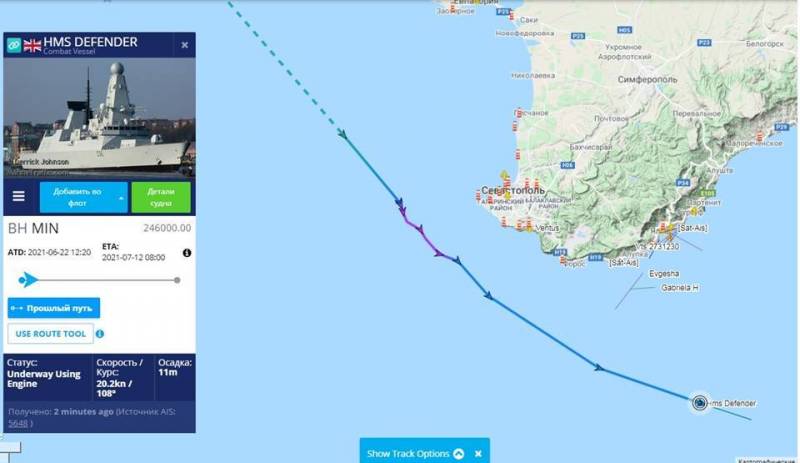
Task: Add vessel to fleet with Добавить во флот
Action: 77,197
